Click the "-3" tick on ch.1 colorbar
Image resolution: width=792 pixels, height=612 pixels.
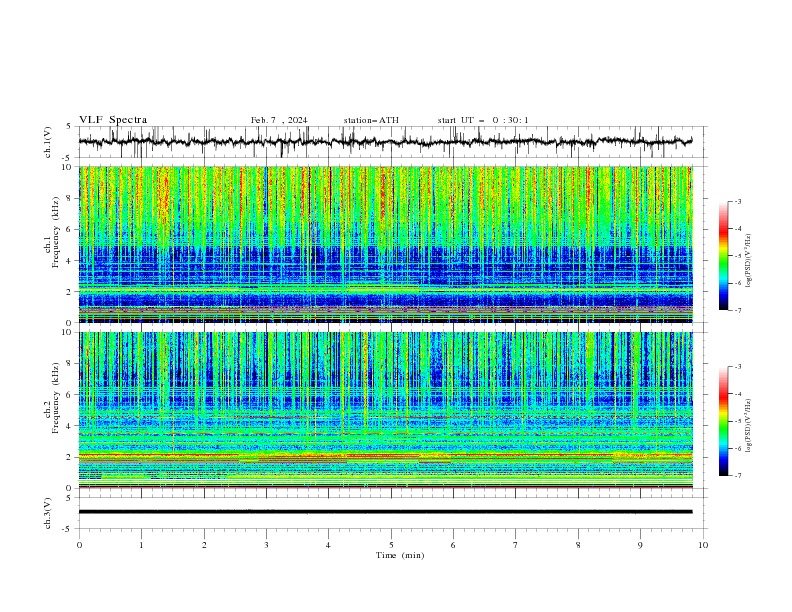pyautogui.click(x=738, y=201)
